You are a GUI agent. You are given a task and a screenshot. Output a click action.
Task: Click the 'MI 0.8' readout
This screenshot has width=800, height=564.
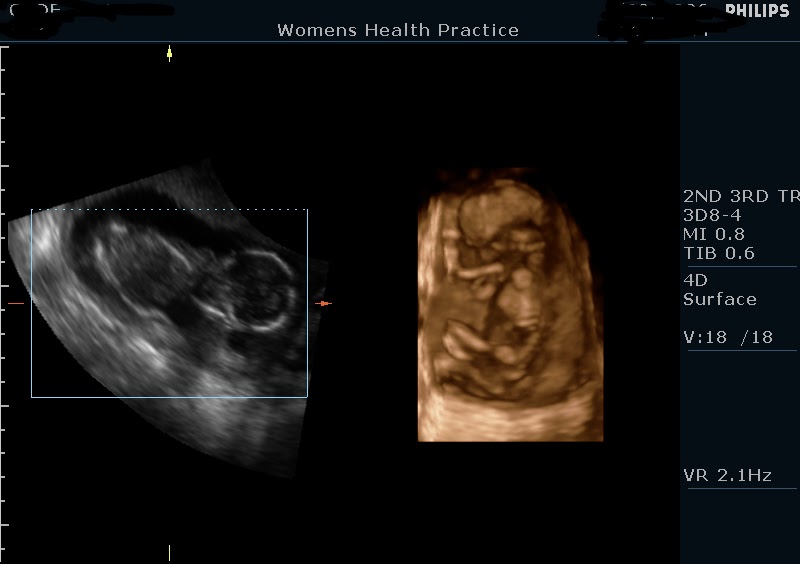pyautogui.click(x=714, y=234)
